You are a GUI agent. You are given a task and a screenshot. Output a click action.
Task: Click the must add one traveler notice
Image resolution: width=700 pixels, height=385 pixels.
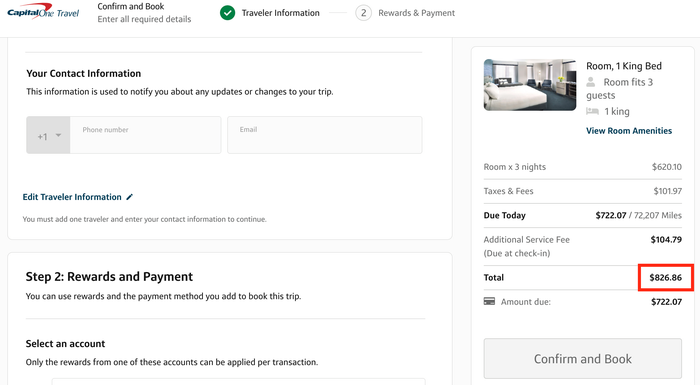[145, 219]
